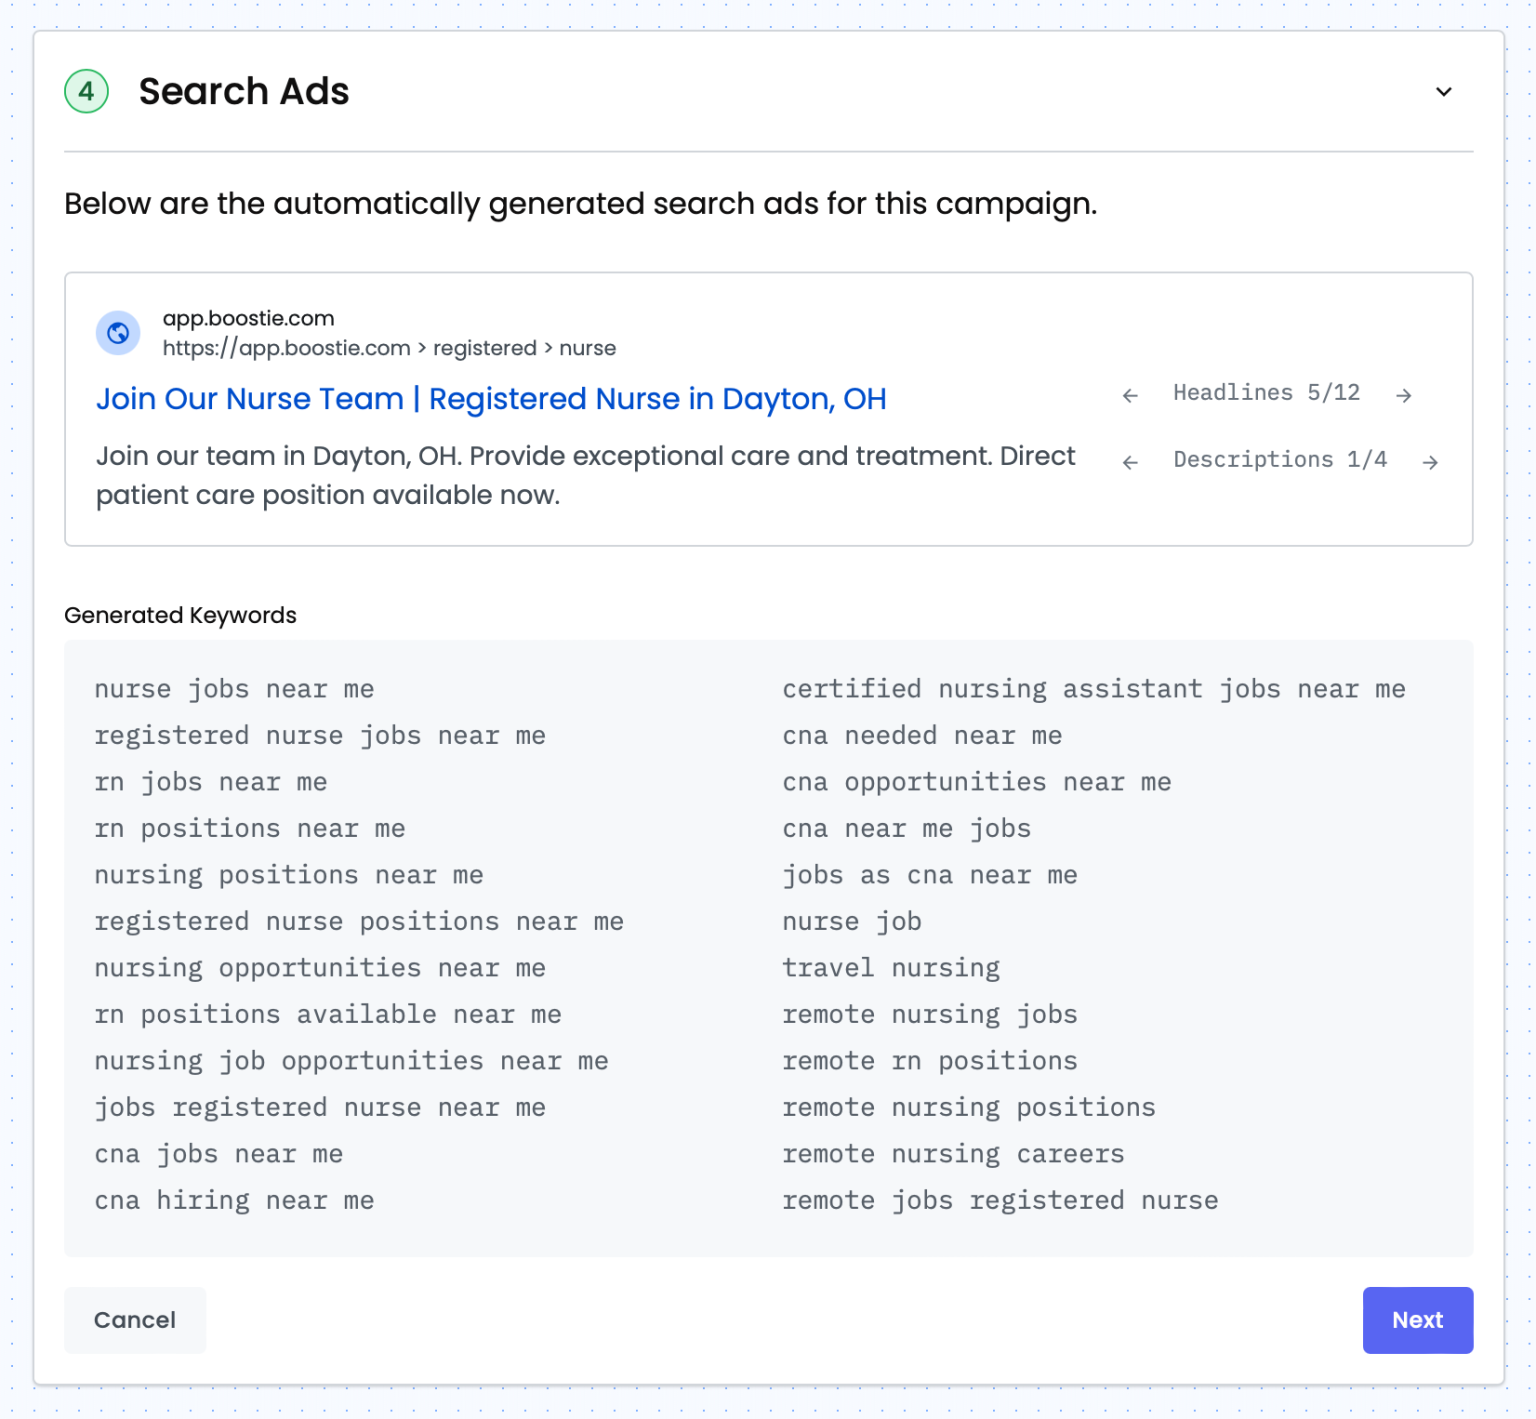Select keyword 'cna near me jobs'
Screen dimensions: 1536x1419
pos(906,829)
